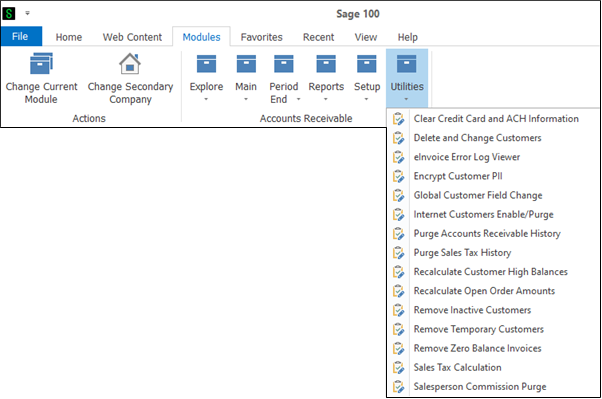Click the Sage green S logo icon
The image size is (602, 399).
tap(9, 13)
